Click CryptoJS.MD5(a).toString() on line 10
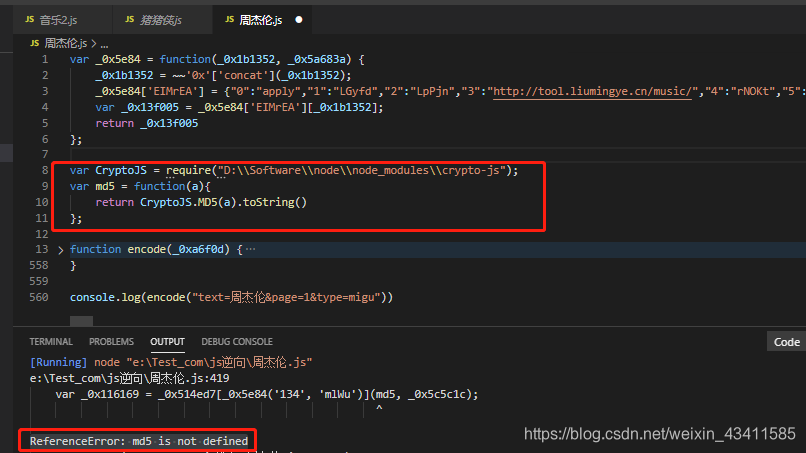 [x=224, y=202]
